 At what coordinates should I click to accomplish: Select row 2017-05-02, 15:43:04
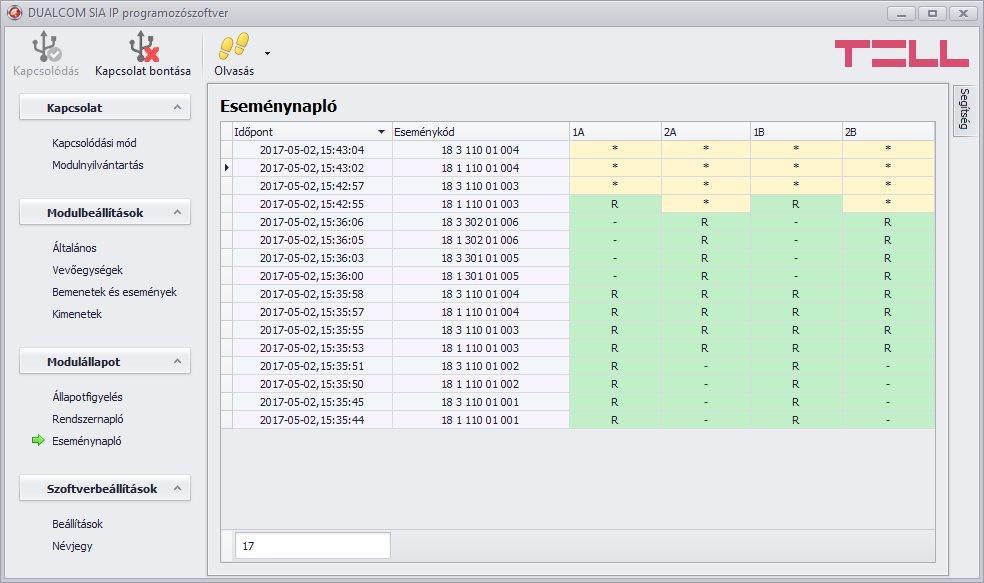tap(577, 150)
